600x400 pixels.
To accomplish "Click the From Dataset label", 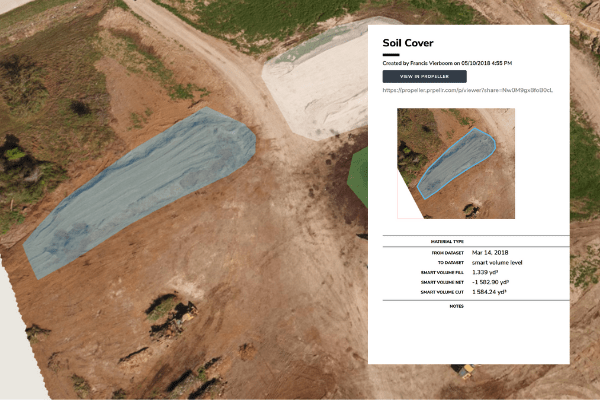I will coord(447,253).
